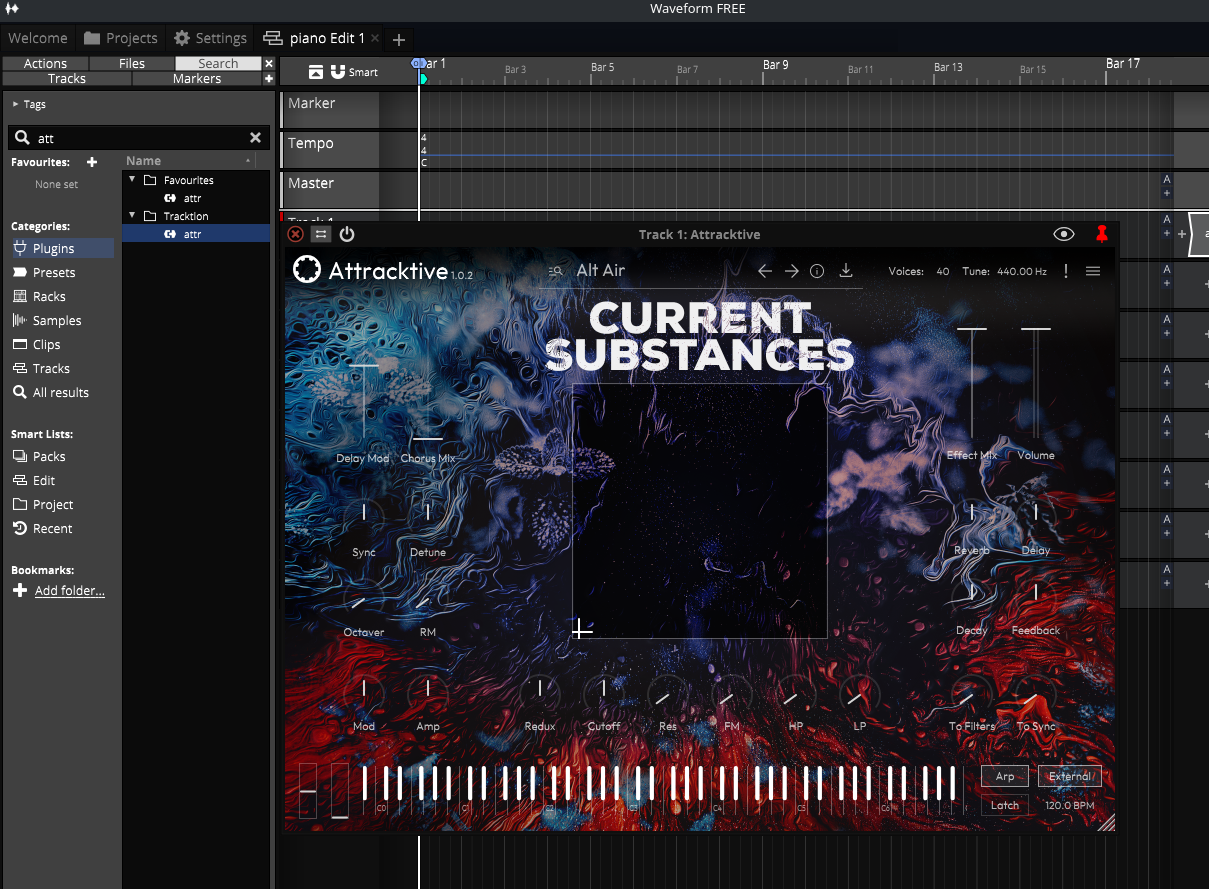The image size is (1209, 889).
Task: Toggle the red pin on plugin window
Action: tap(1102, 234)
